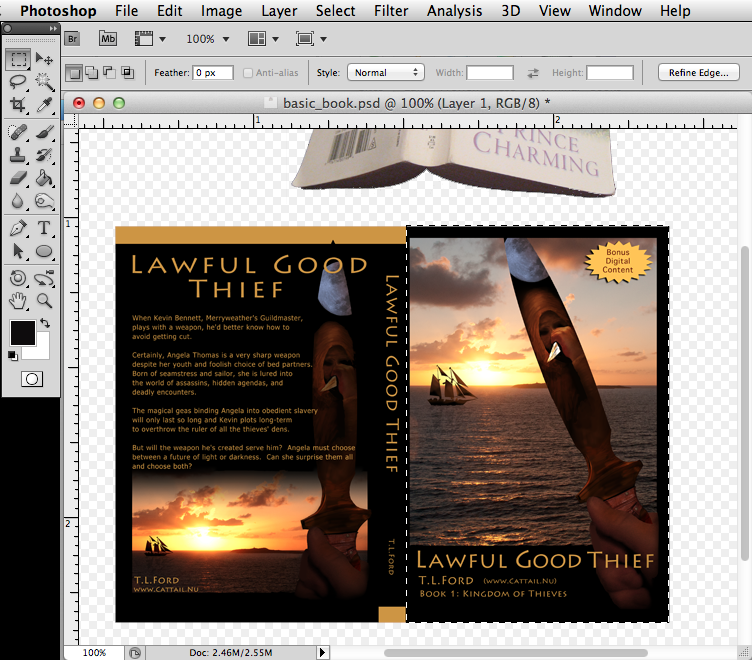Toggle Quick Mask mode
The image size is (752, 660).
click(32, 379)
